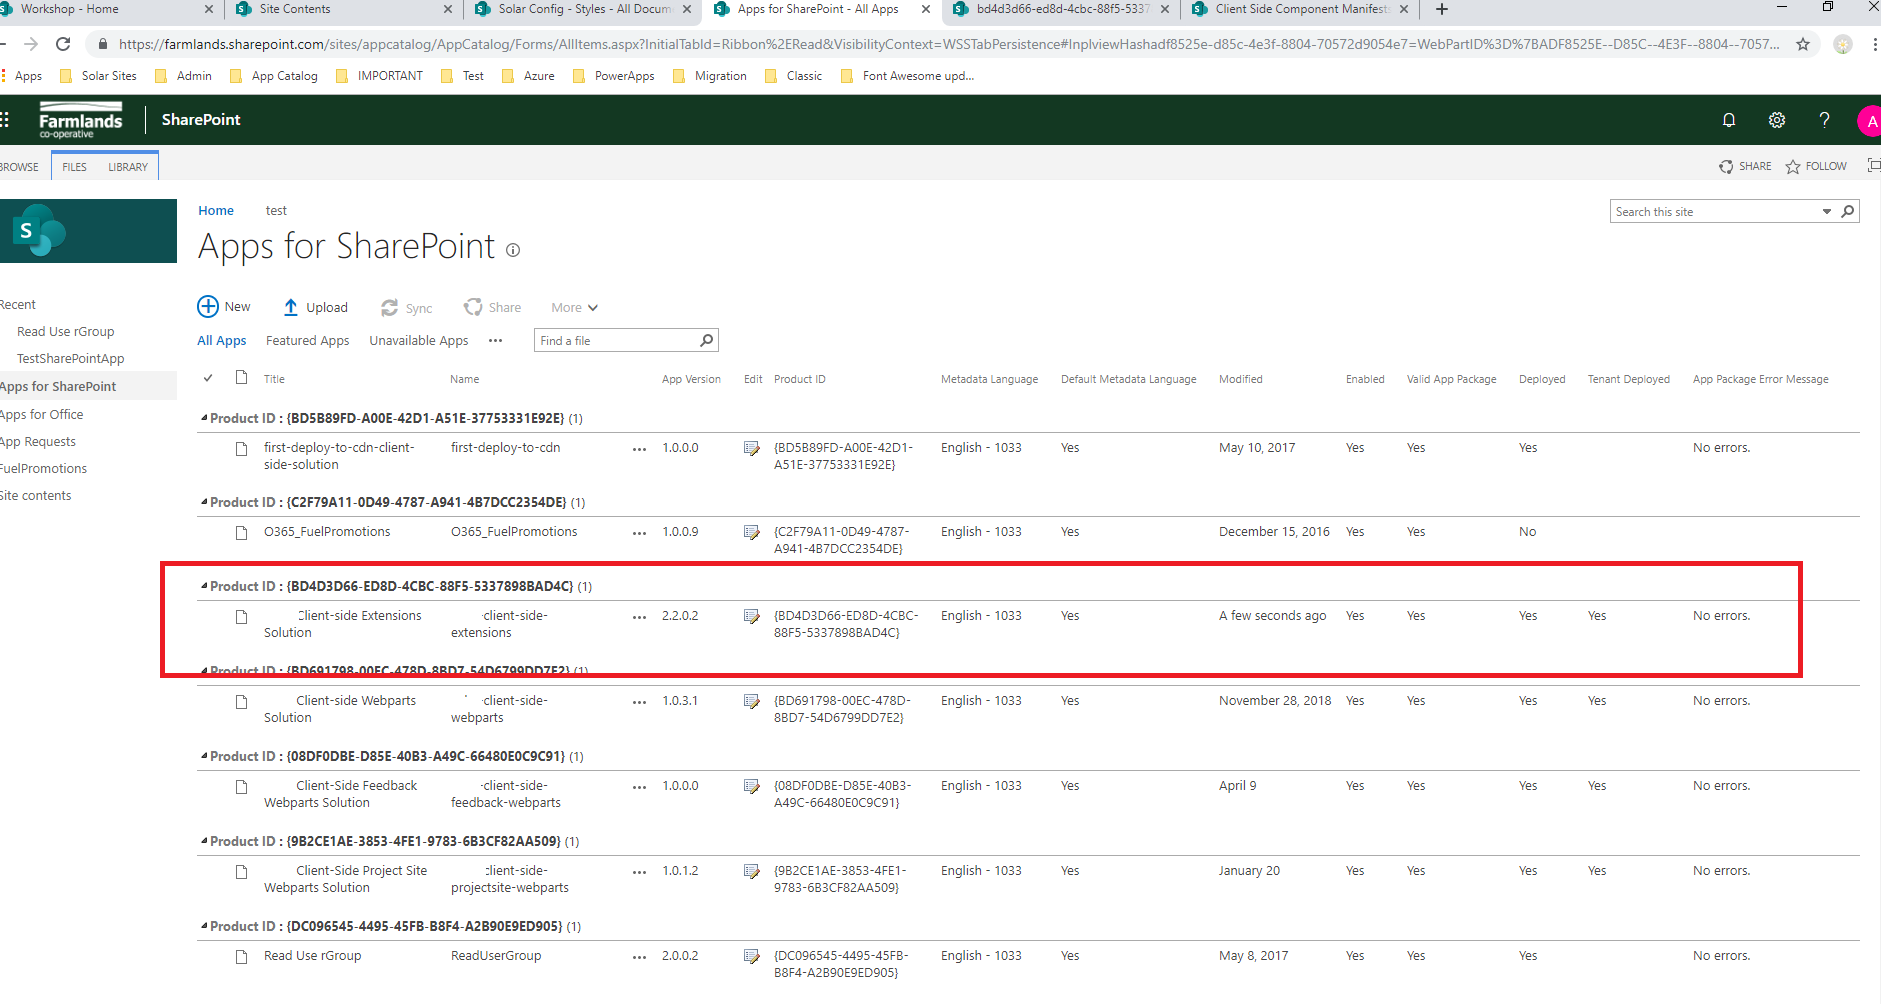The image size is (1881, 1004).
Task: Reload the page with browser refresh
Action: [x=63, y=44]
